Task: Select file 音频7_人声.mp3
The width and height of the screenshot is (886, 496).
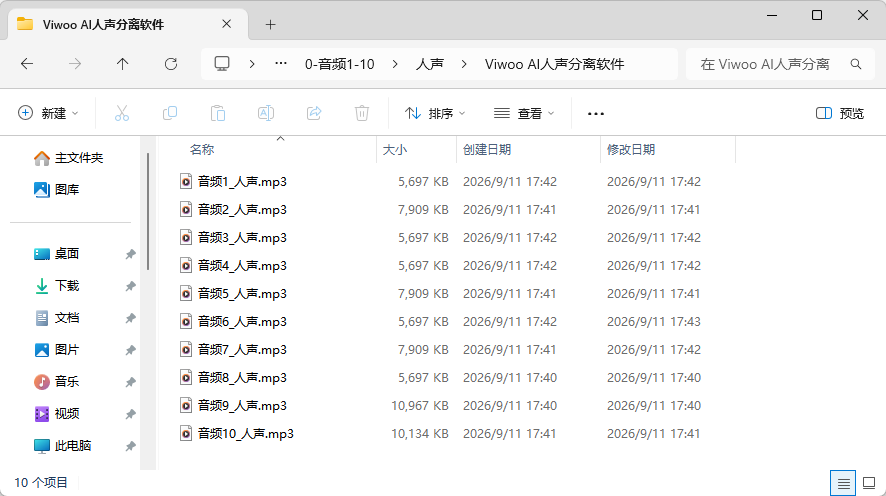Action: [242, 349]
